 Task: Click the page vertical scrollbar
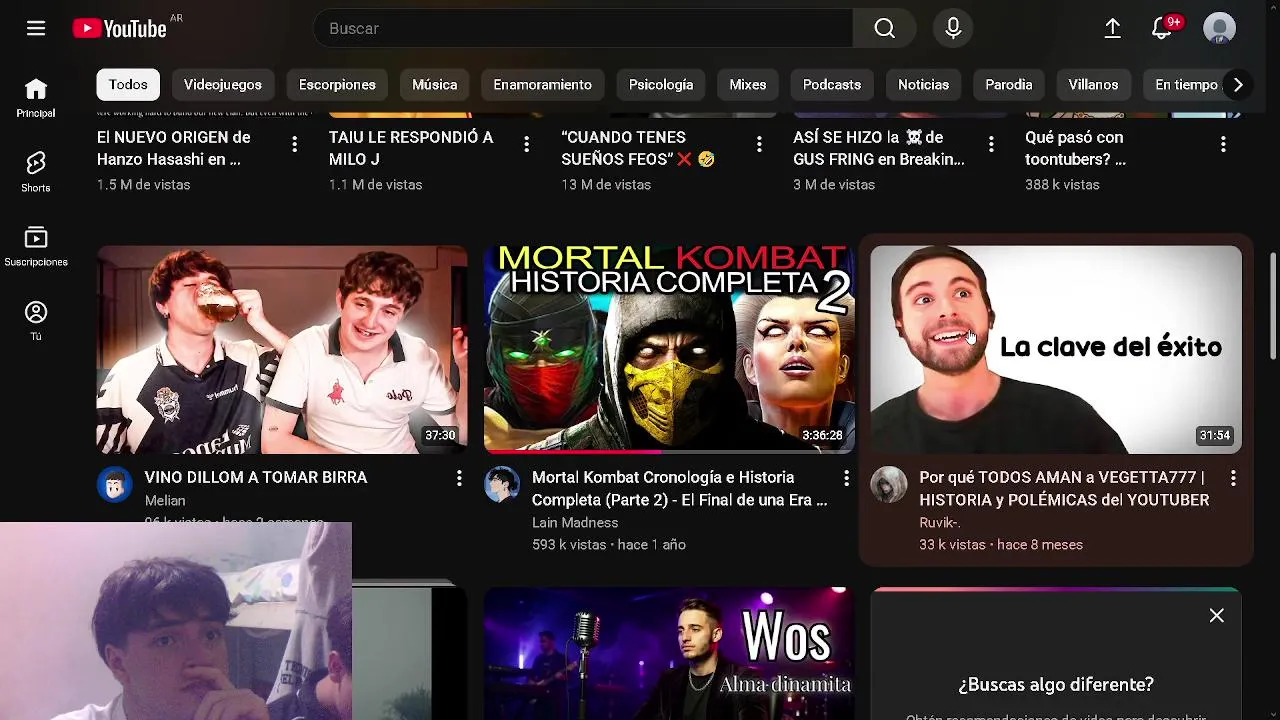tap(1273, 305)
